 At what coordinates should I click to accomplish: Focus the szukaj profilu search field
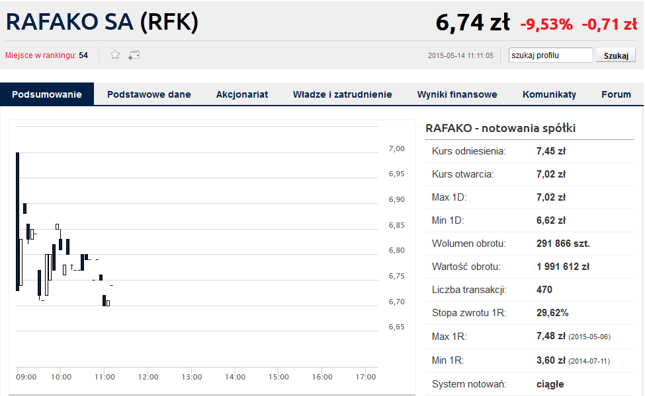551,55
